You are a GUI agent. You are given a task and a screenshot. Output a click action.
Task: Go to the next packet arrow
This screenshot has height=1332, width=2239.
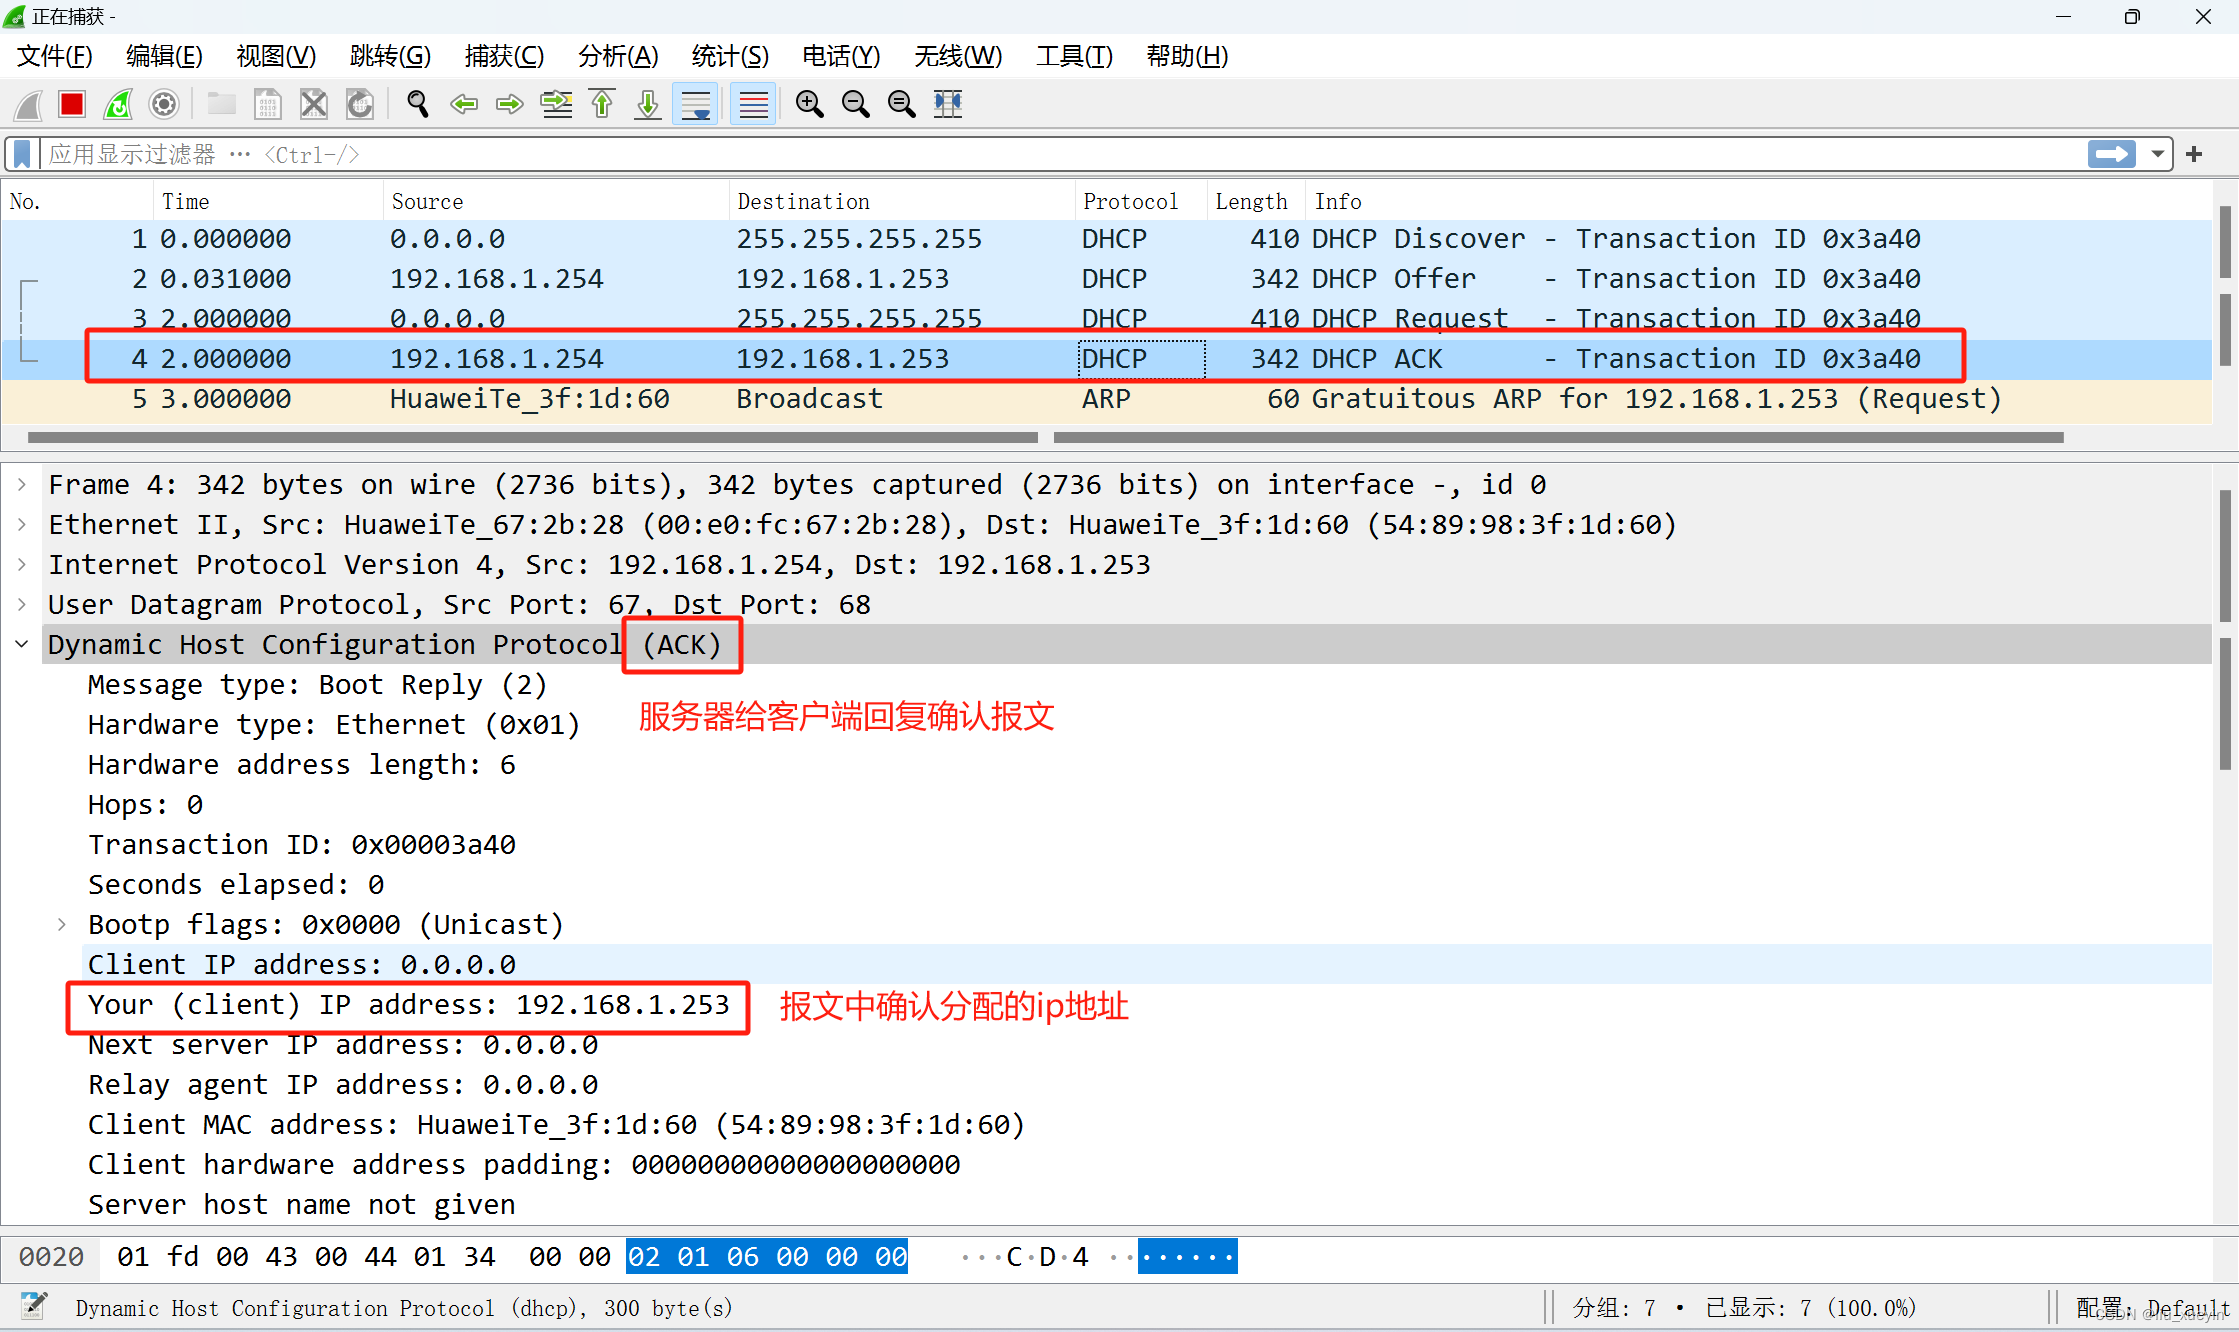(x=510, y=104)
